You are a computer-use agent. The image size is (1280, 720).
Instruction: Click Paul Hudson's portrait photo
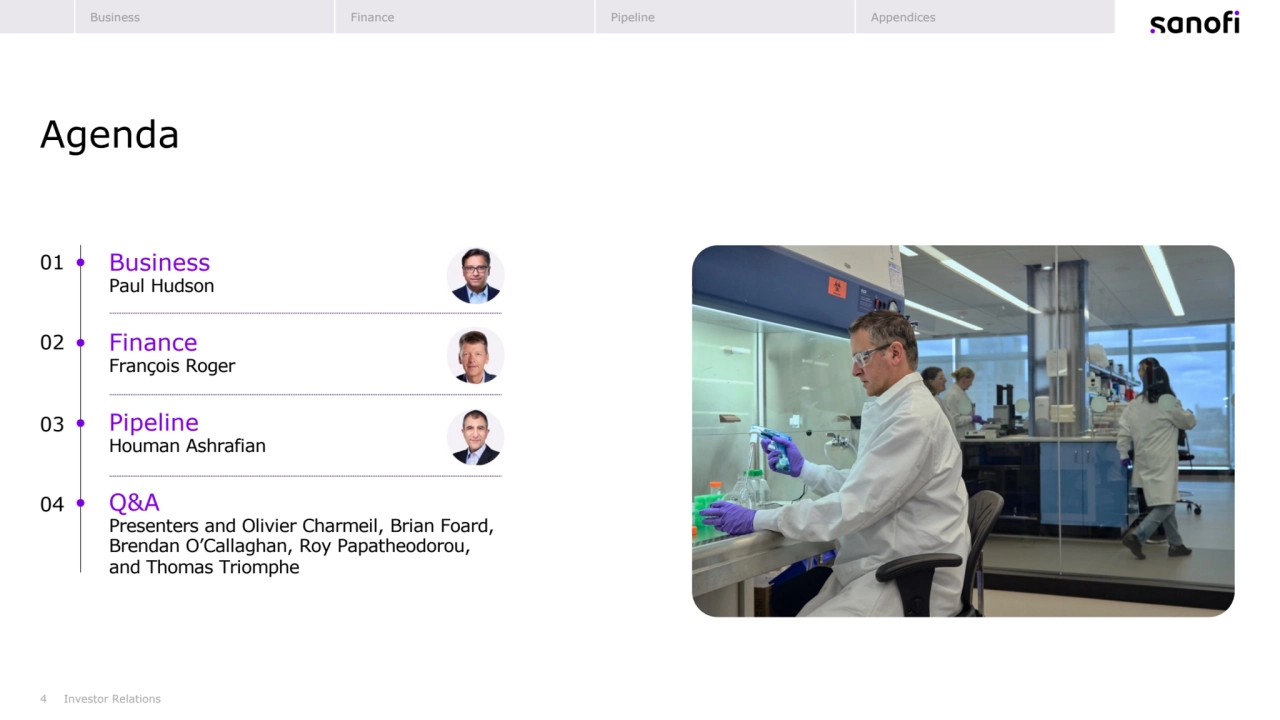click(x=475, y=276)
